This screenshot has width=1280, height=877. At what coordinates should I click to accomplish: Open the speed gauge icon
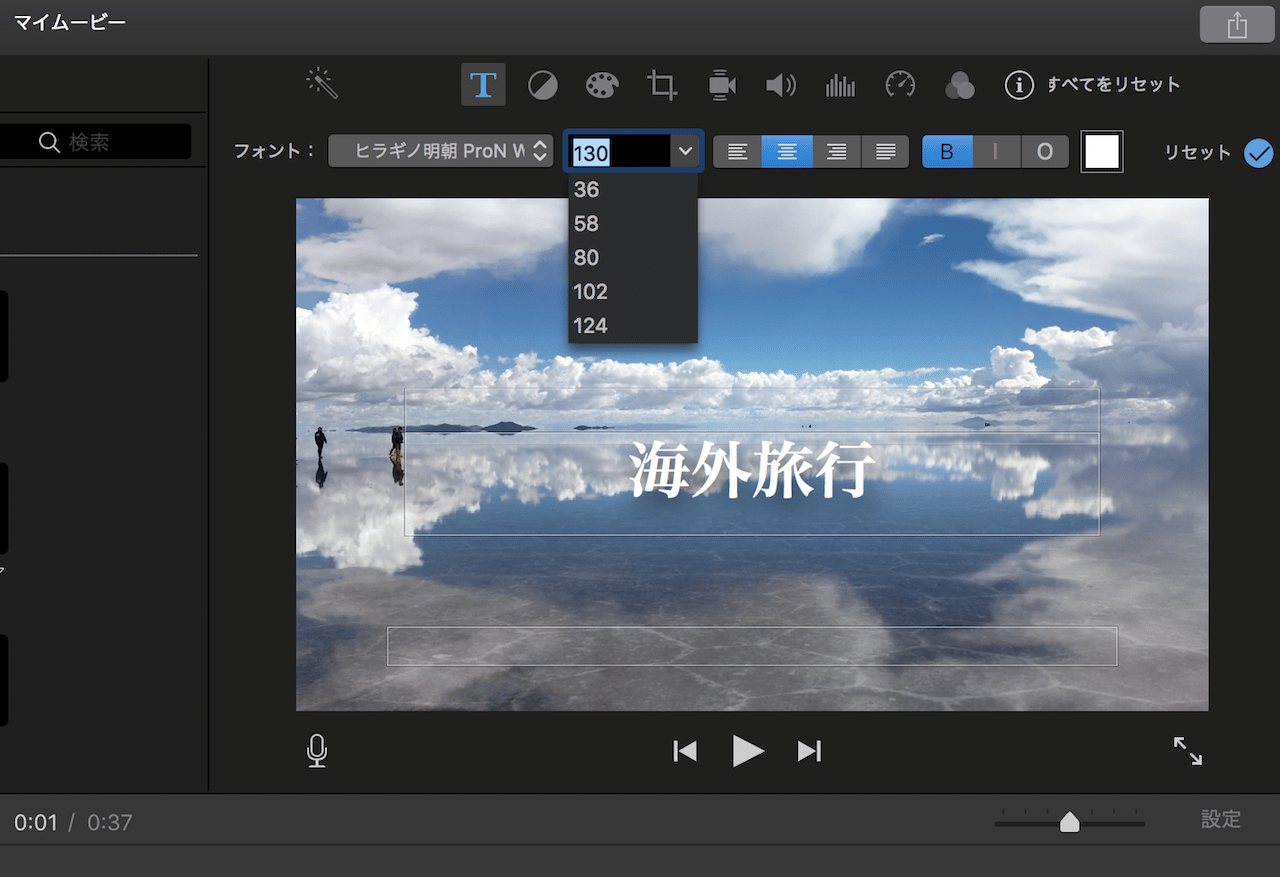[900, 85]
